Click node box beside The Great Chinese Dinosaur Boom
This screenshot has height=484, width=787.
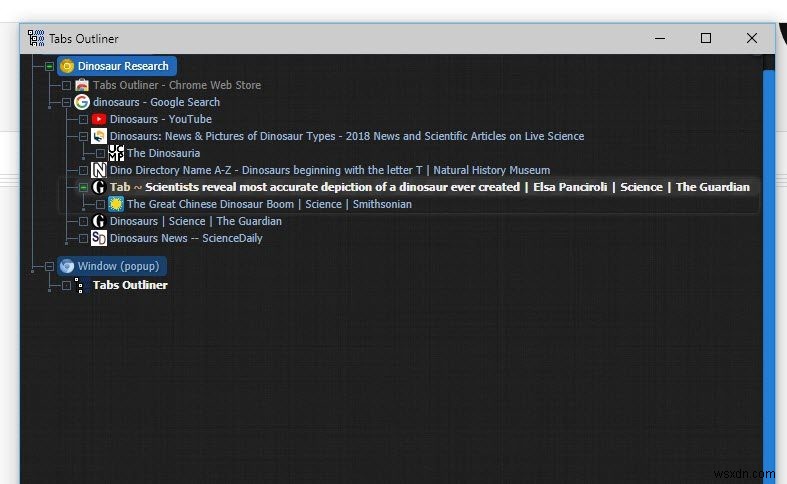(100, 205)
